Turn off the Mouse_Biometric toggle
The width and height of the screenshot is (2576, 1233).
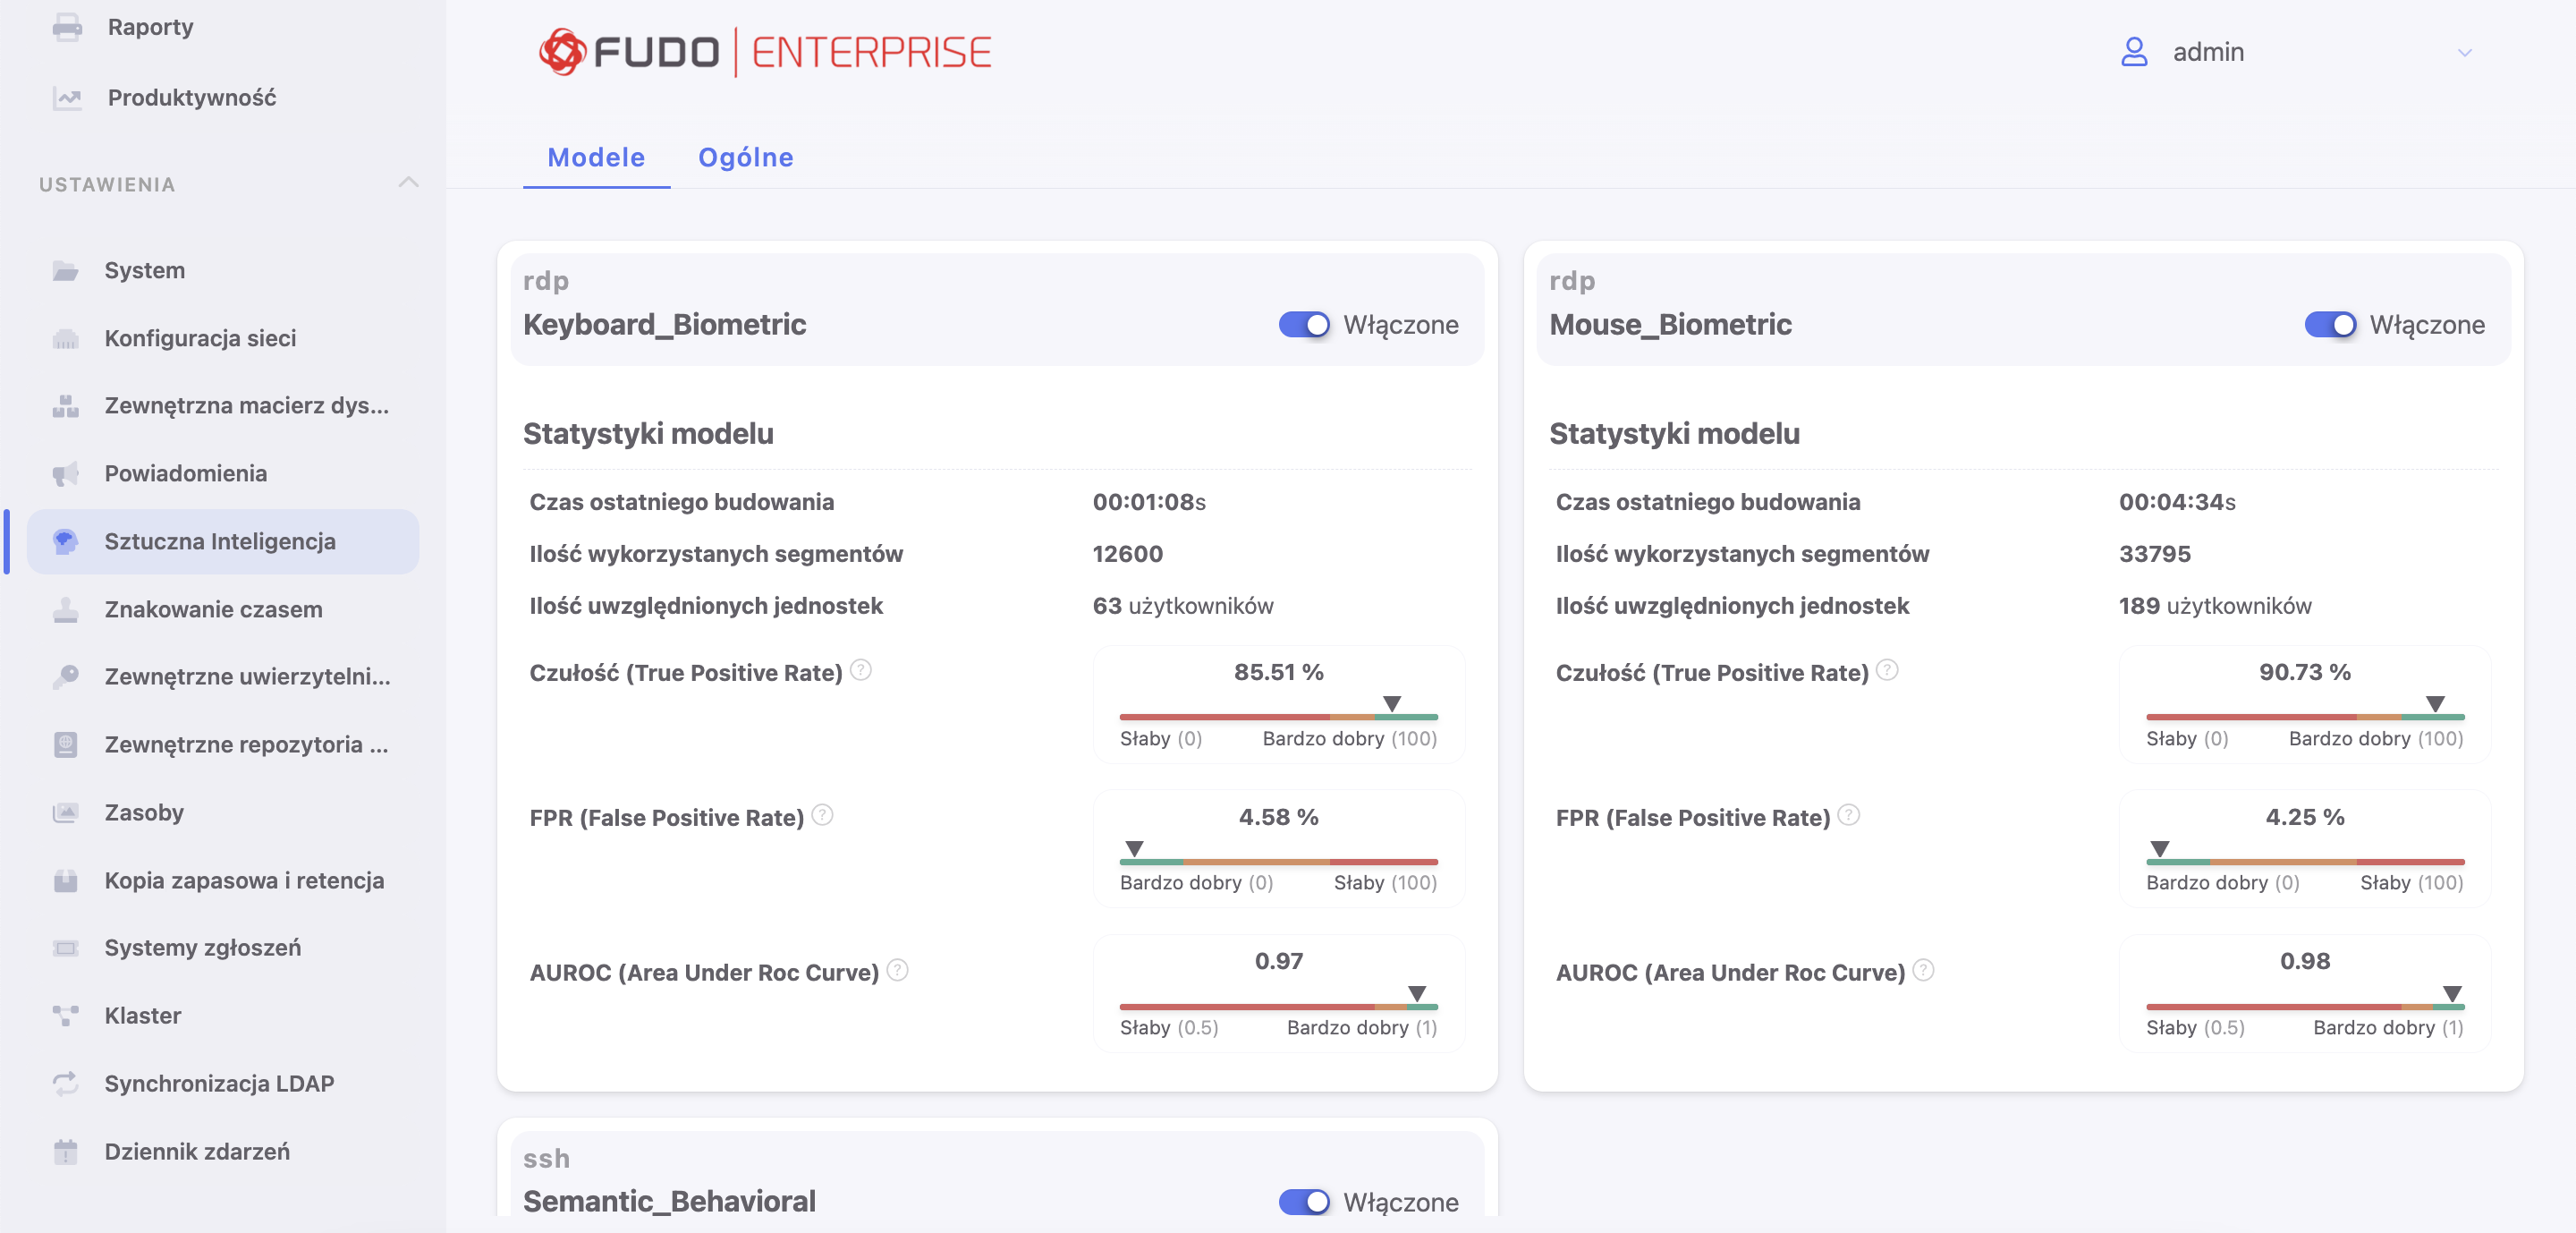2329,325
